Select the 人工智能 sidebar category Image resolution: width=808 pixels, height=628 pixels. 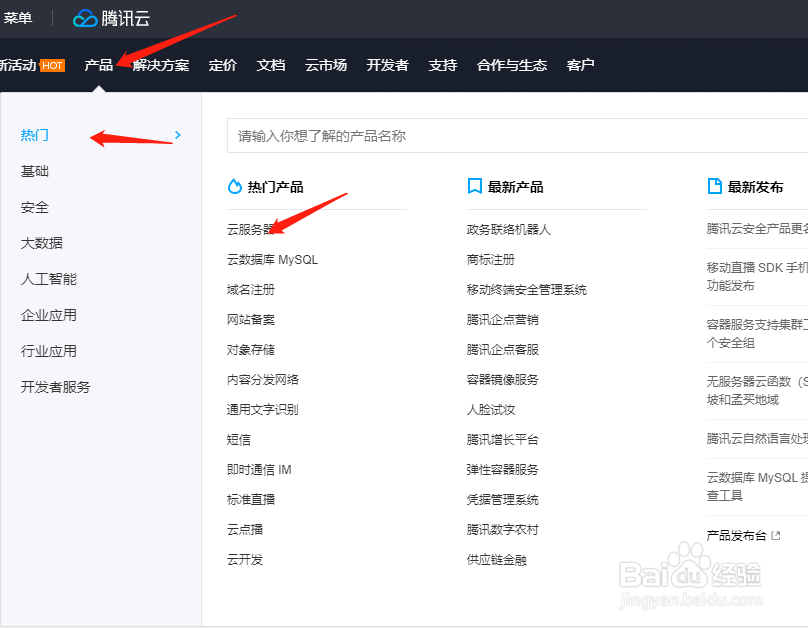point(48,279)
